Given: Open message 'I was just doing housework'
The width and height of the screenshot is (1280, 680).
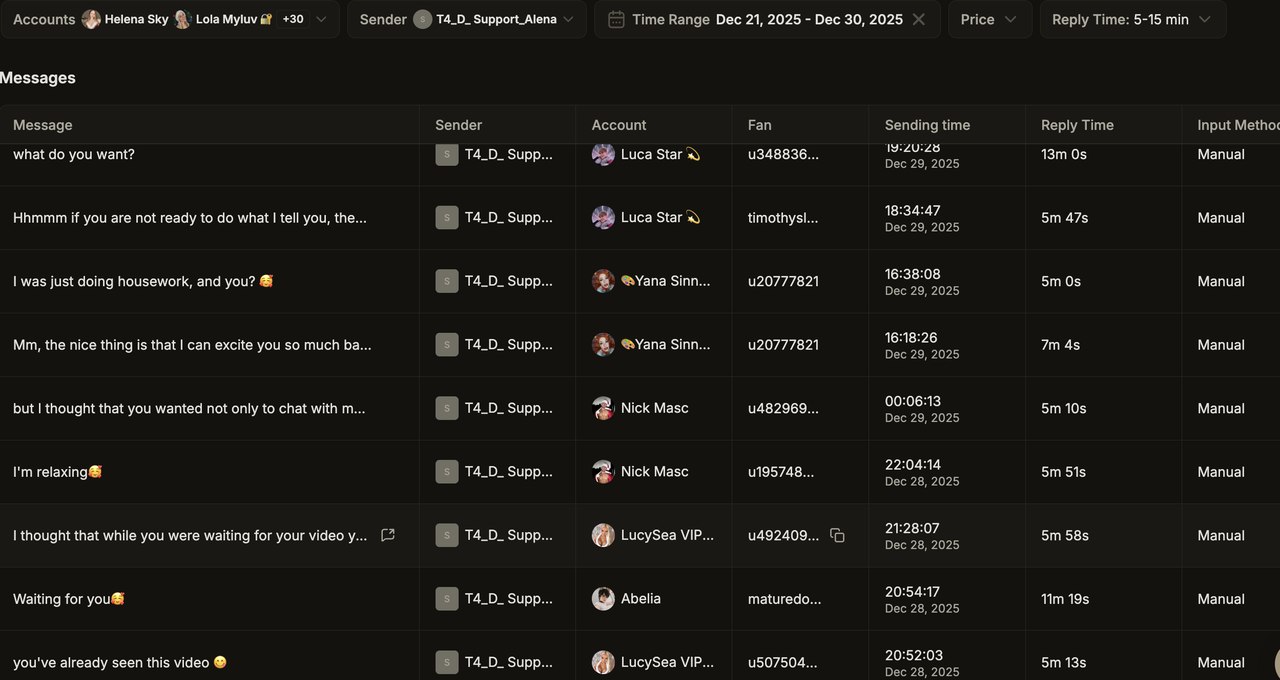Looking at the screenshot, I should coord(143,281).
